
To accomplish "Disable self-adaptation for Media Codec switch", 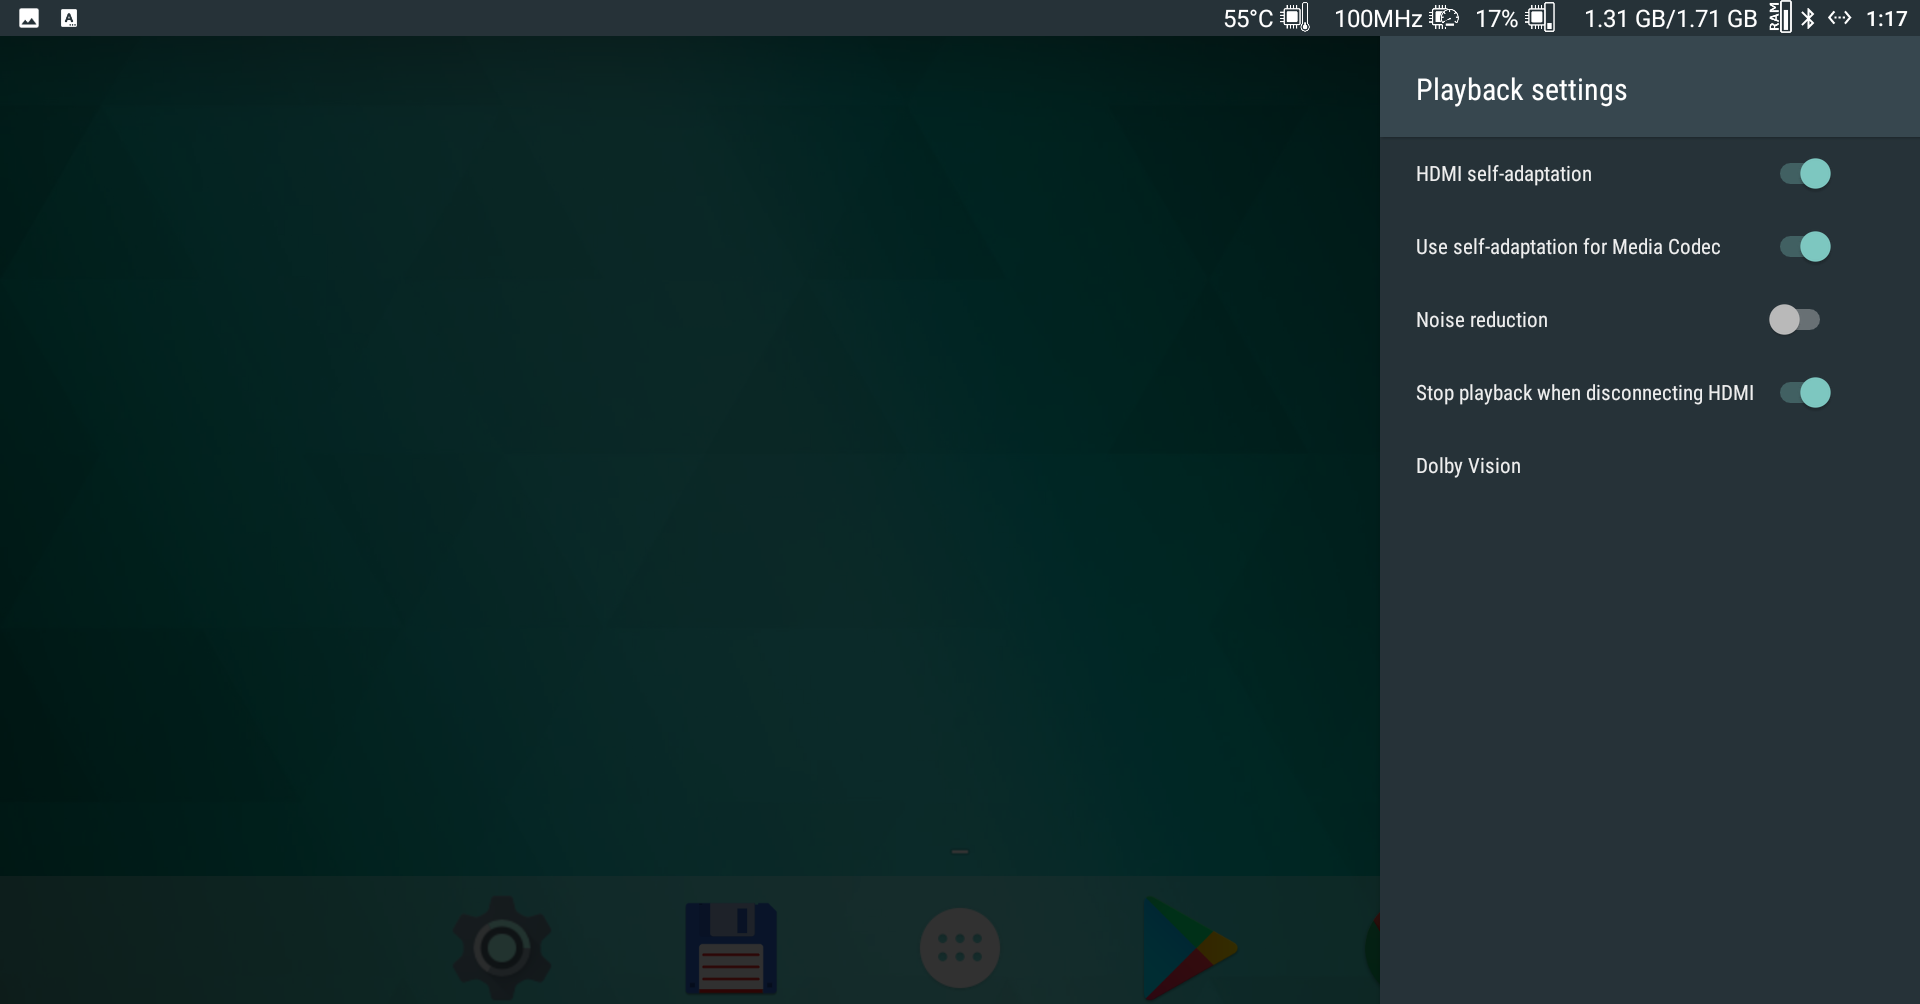I will click(x=1805, y=247).
